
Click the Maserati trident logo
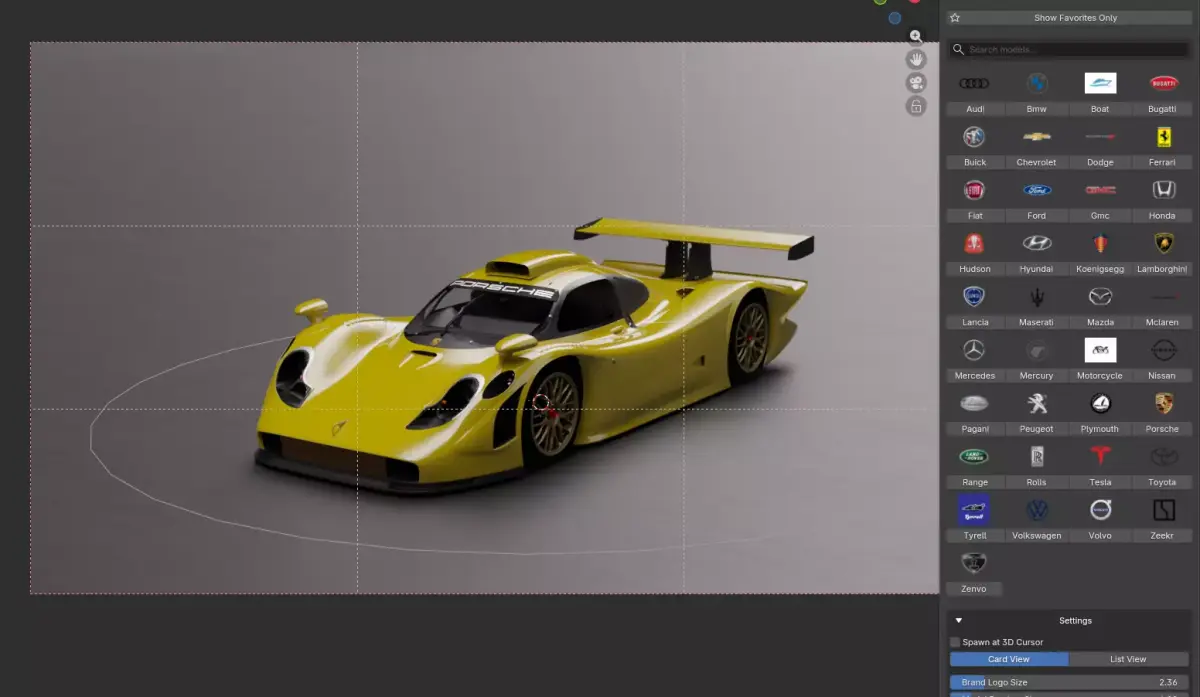pyautogui.click(x=1037, y=296)
